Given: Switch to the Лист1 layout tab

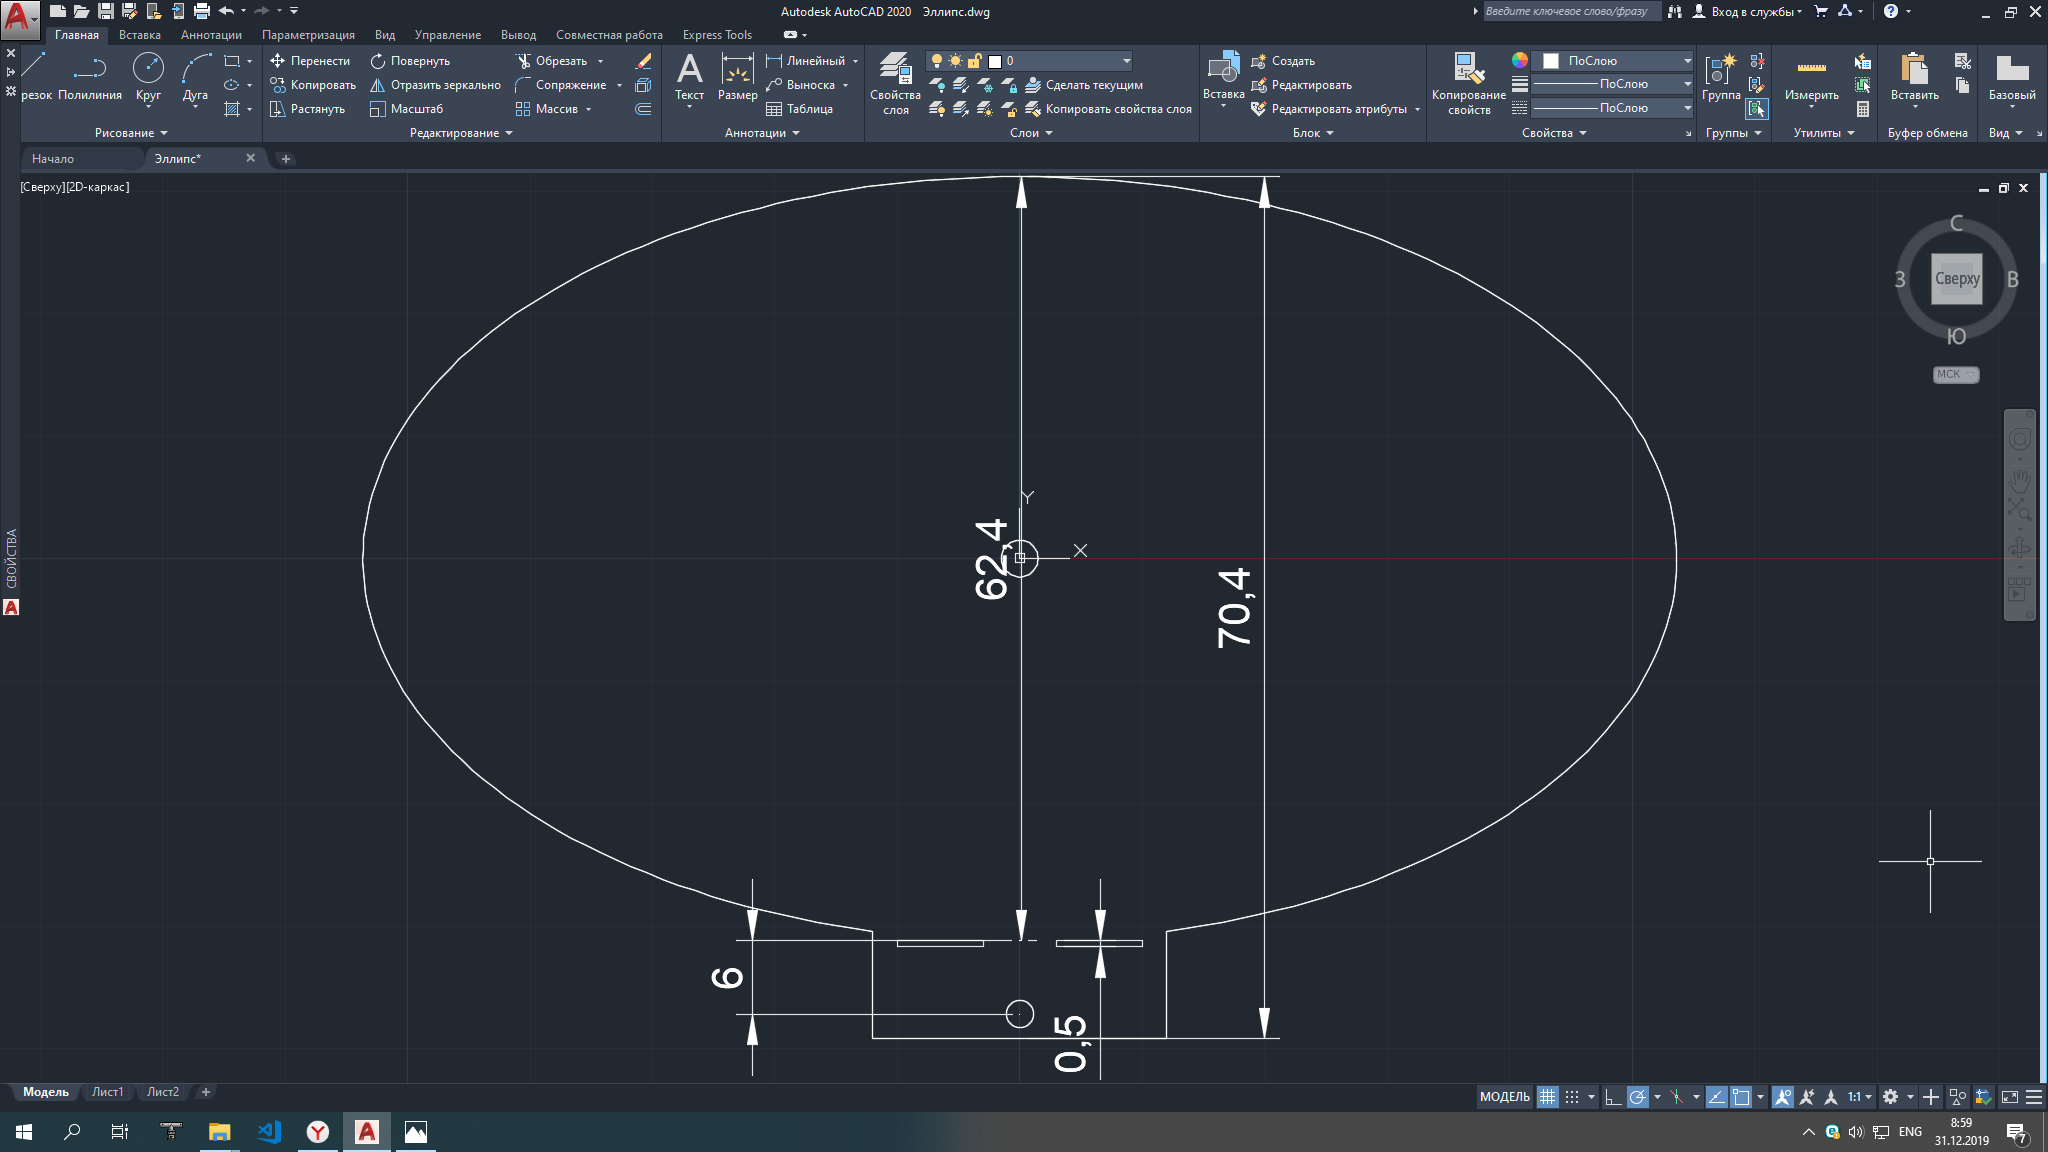Looking at the screenshot, I should tap(107, 1092).
